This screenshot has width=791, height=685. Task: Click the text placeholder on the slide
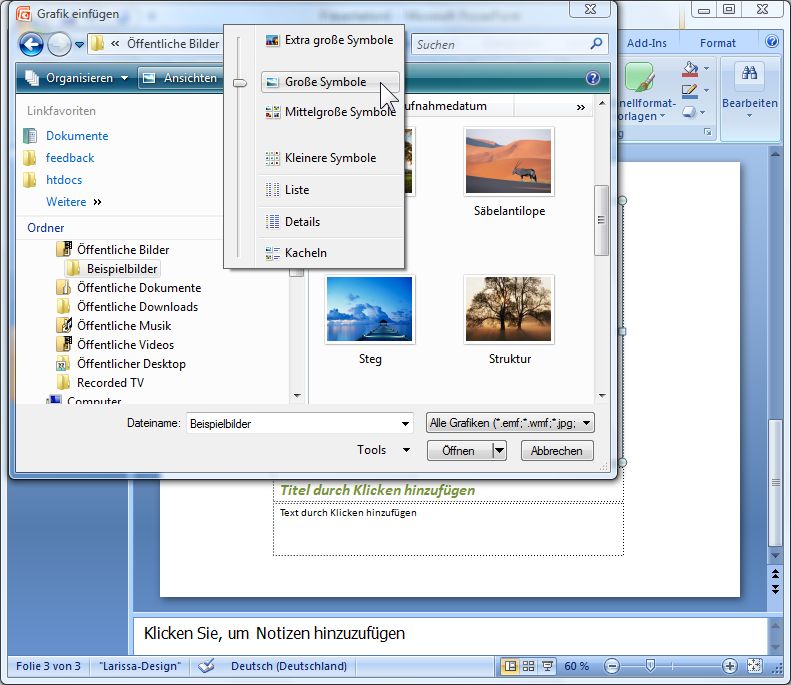coord(448,529)
